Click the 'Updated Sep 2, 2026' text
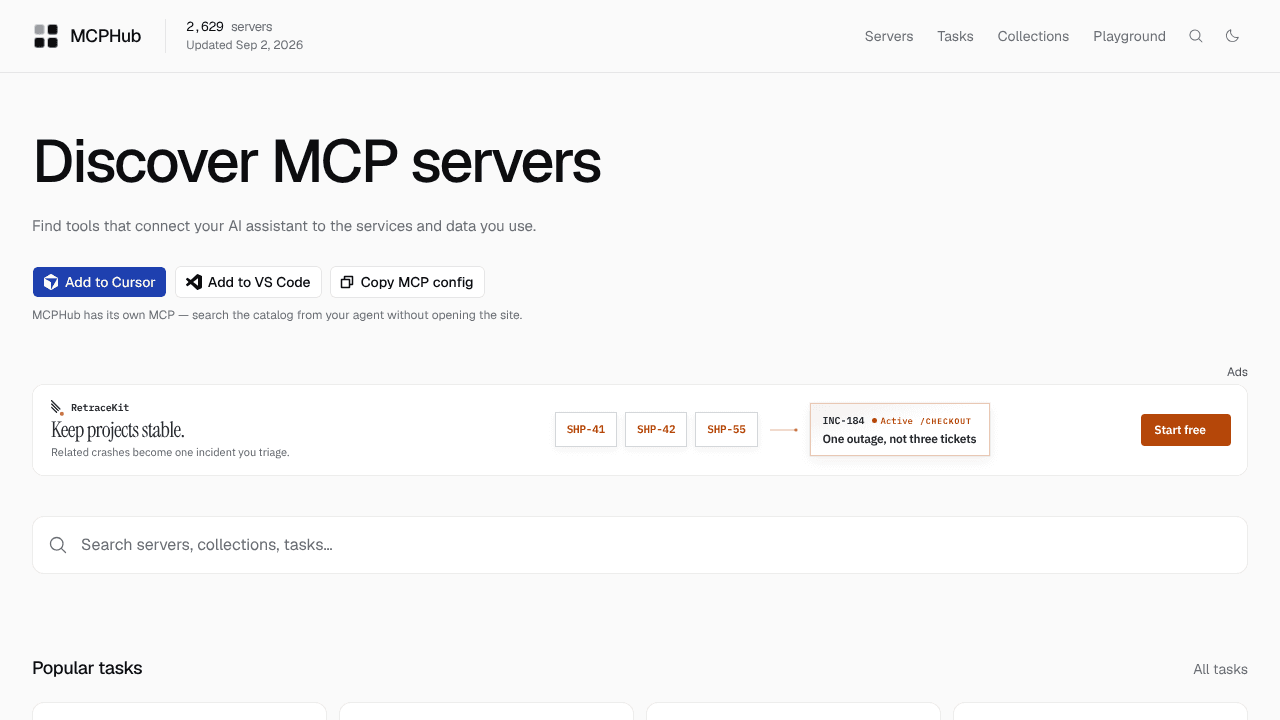Viewport: 1280px width, 720px height. tap(244, 45)
